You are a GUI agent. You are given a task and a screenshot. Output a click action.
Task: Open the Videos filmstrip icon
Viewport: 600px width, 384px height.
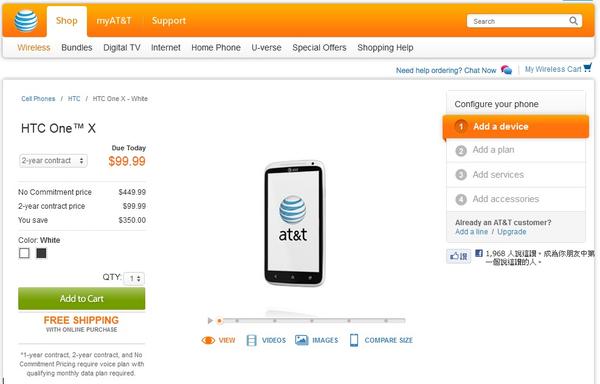point(251,340)
